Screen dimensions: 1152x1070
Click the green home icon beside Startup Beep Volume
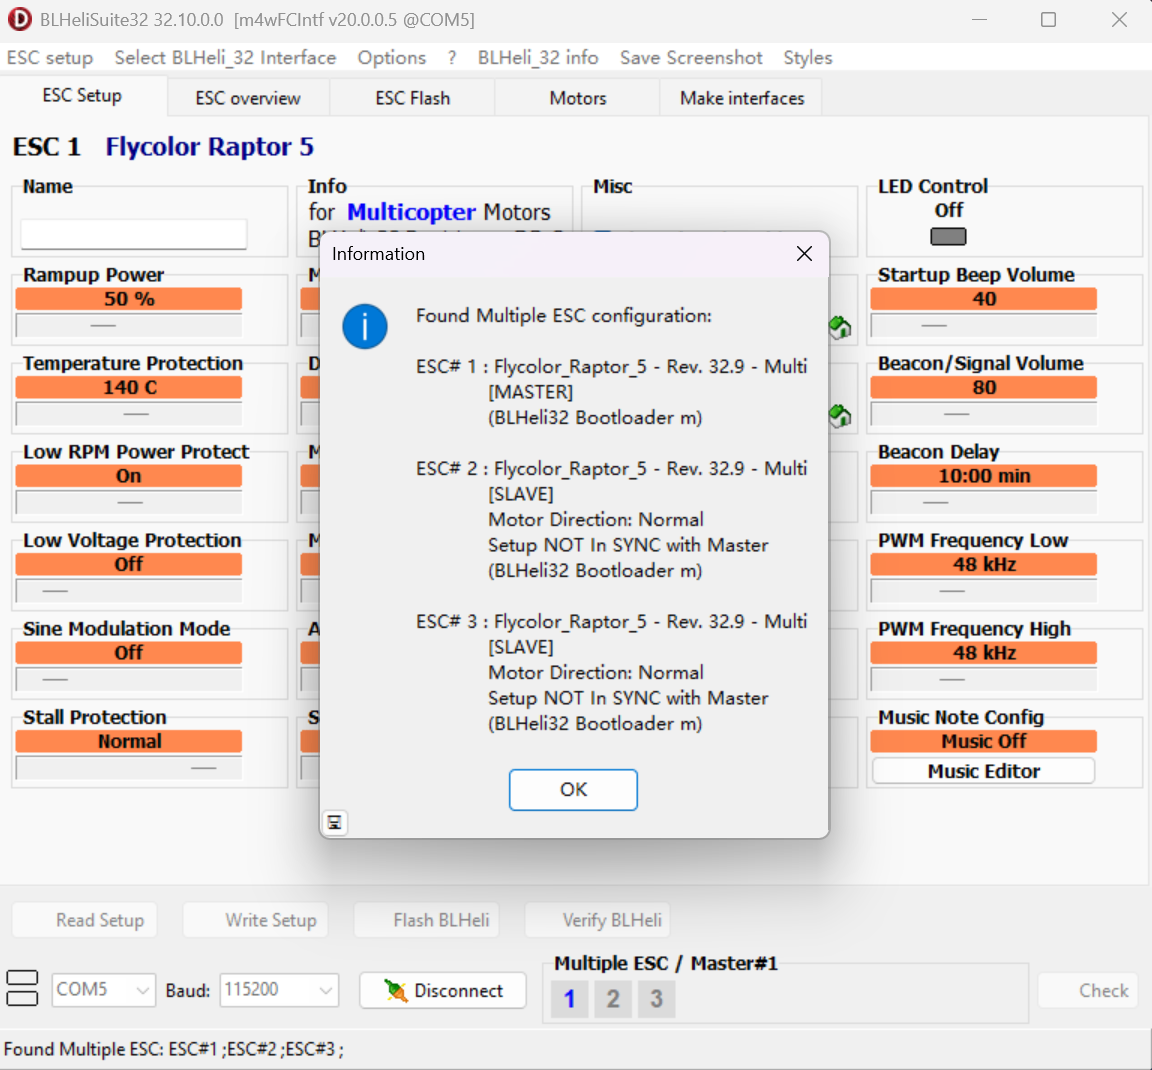pos(840,327)
